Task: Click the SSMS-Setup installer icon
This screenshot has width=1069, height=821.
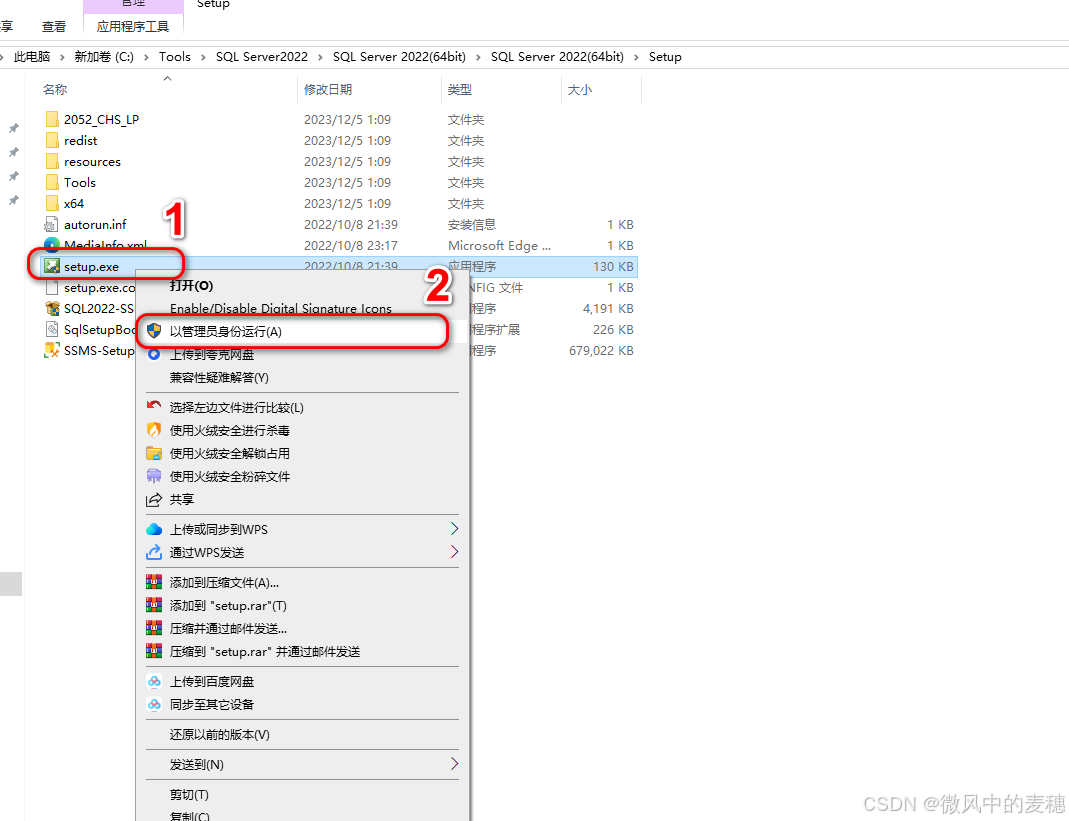Action: 52,350
